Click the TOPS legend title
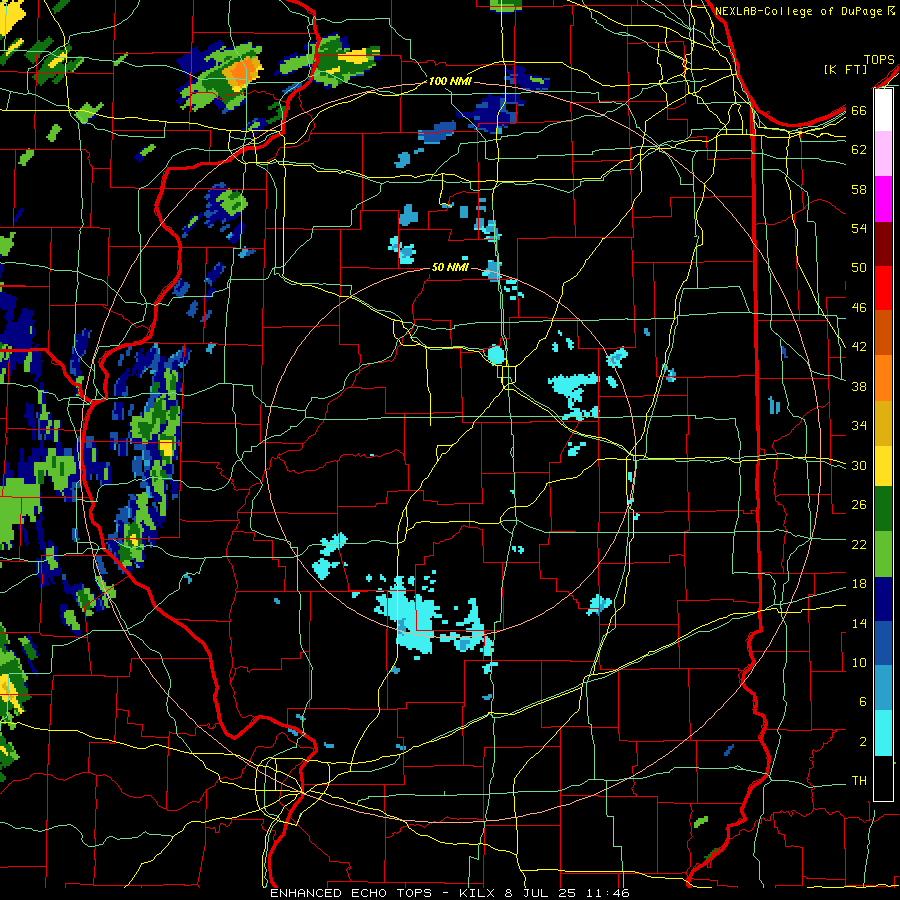The height and width of the screenshot is (900, 900). click(879, 60)
